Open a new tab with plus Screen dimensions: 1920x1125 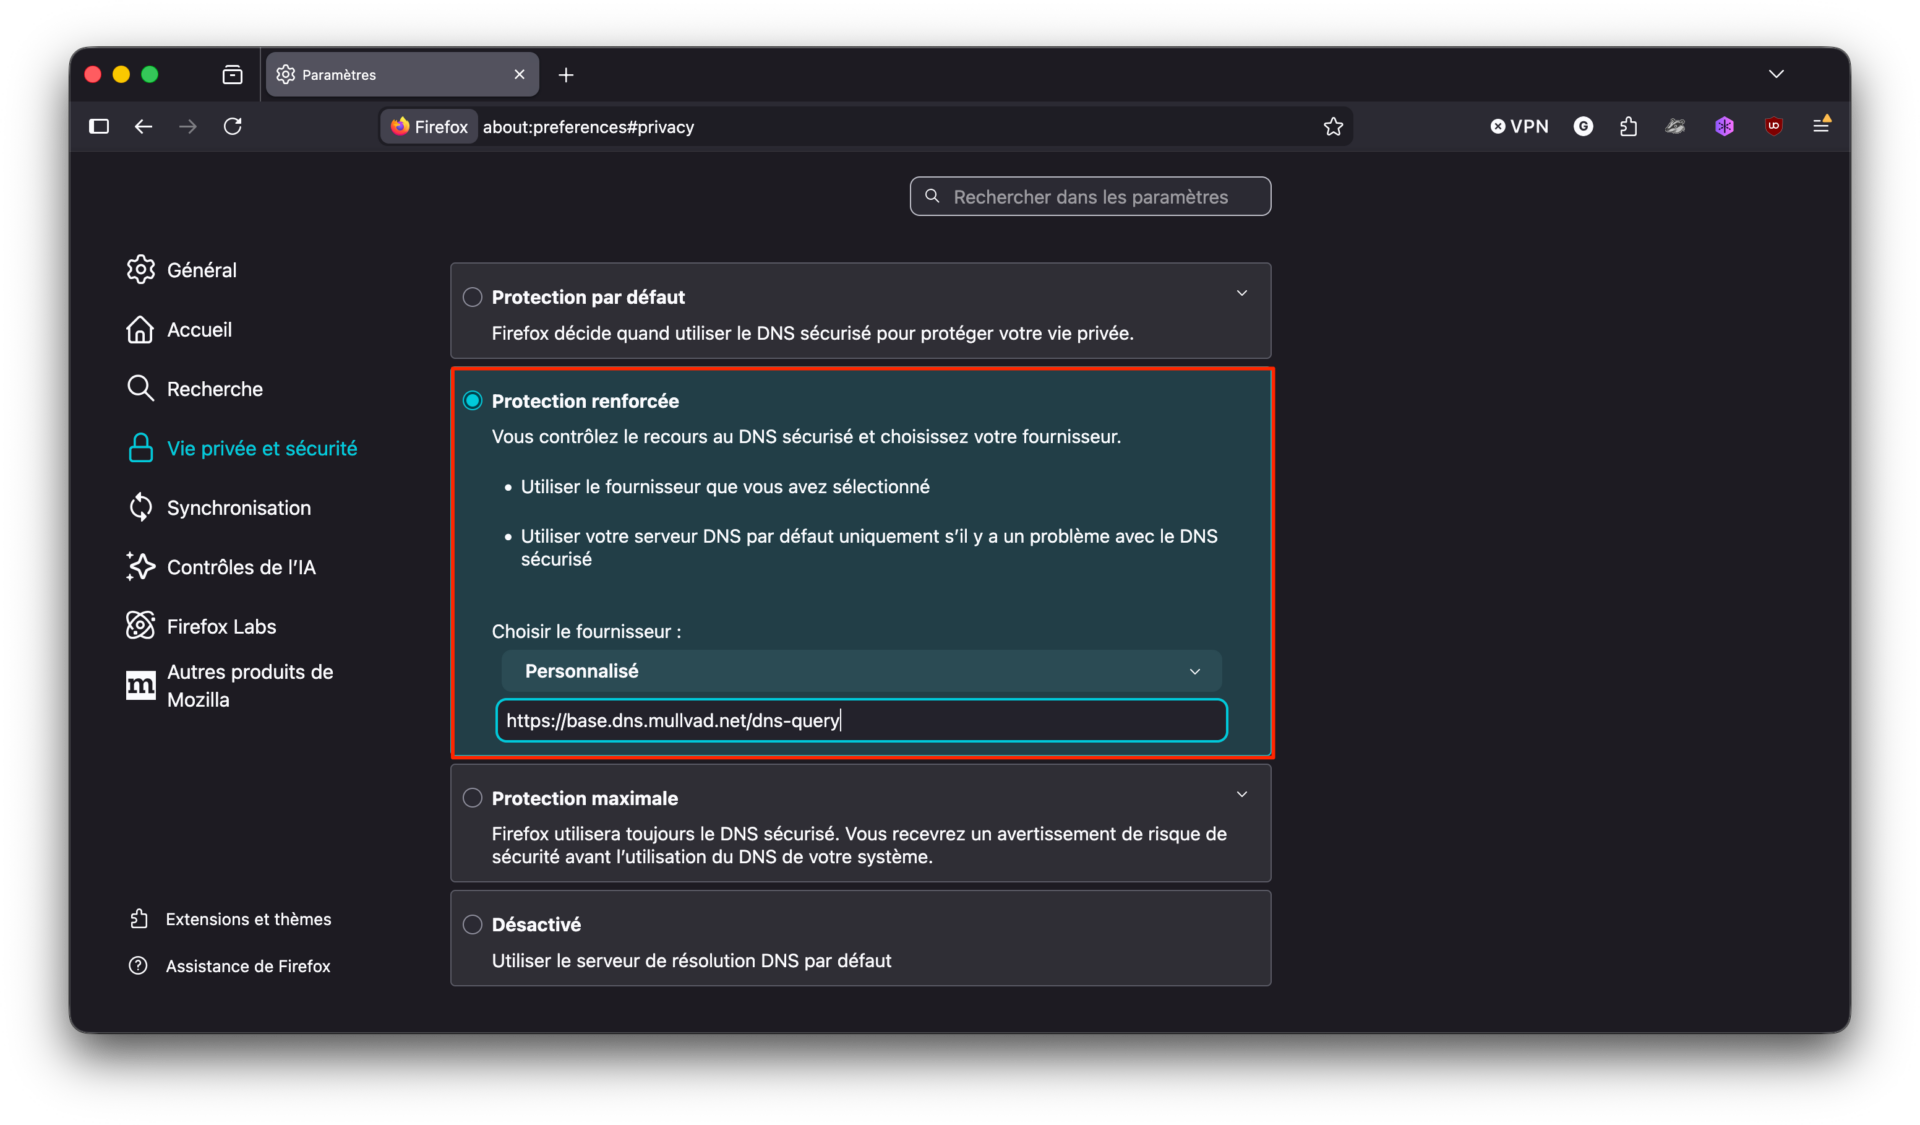(566, 75)
